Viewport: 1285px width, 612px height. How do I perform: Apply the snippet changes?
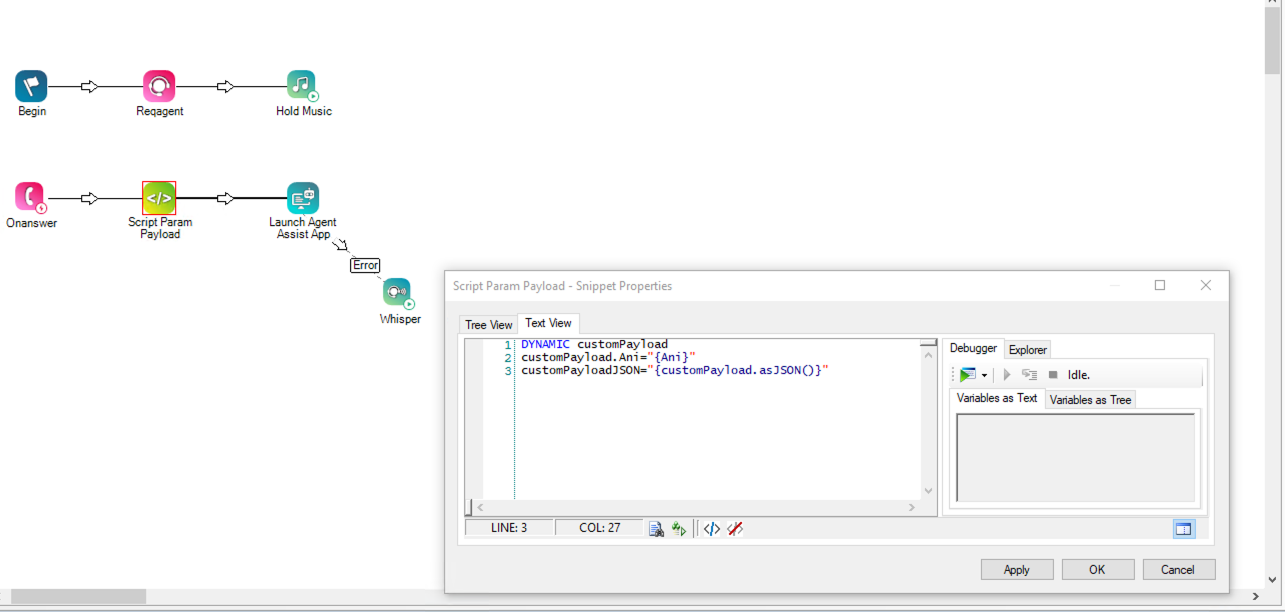(1016, 569)
